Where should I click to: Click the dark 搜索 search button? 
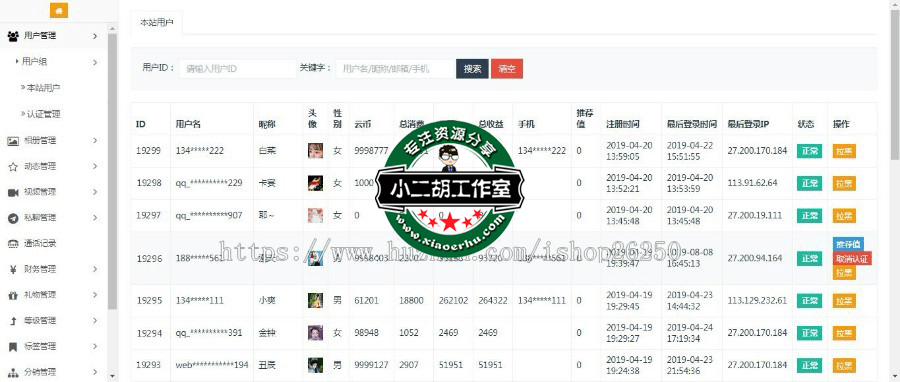pos(472,69)
